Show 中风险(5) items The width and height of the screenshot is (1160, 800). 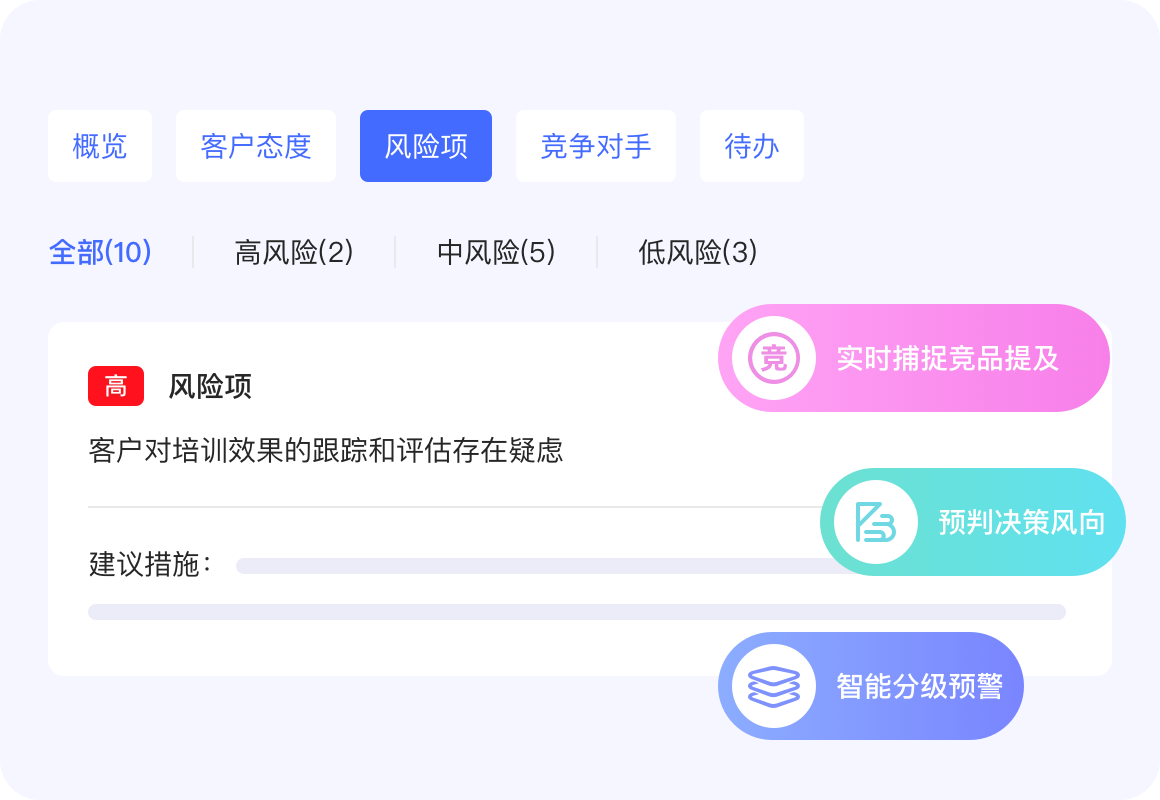coord(496,252)
